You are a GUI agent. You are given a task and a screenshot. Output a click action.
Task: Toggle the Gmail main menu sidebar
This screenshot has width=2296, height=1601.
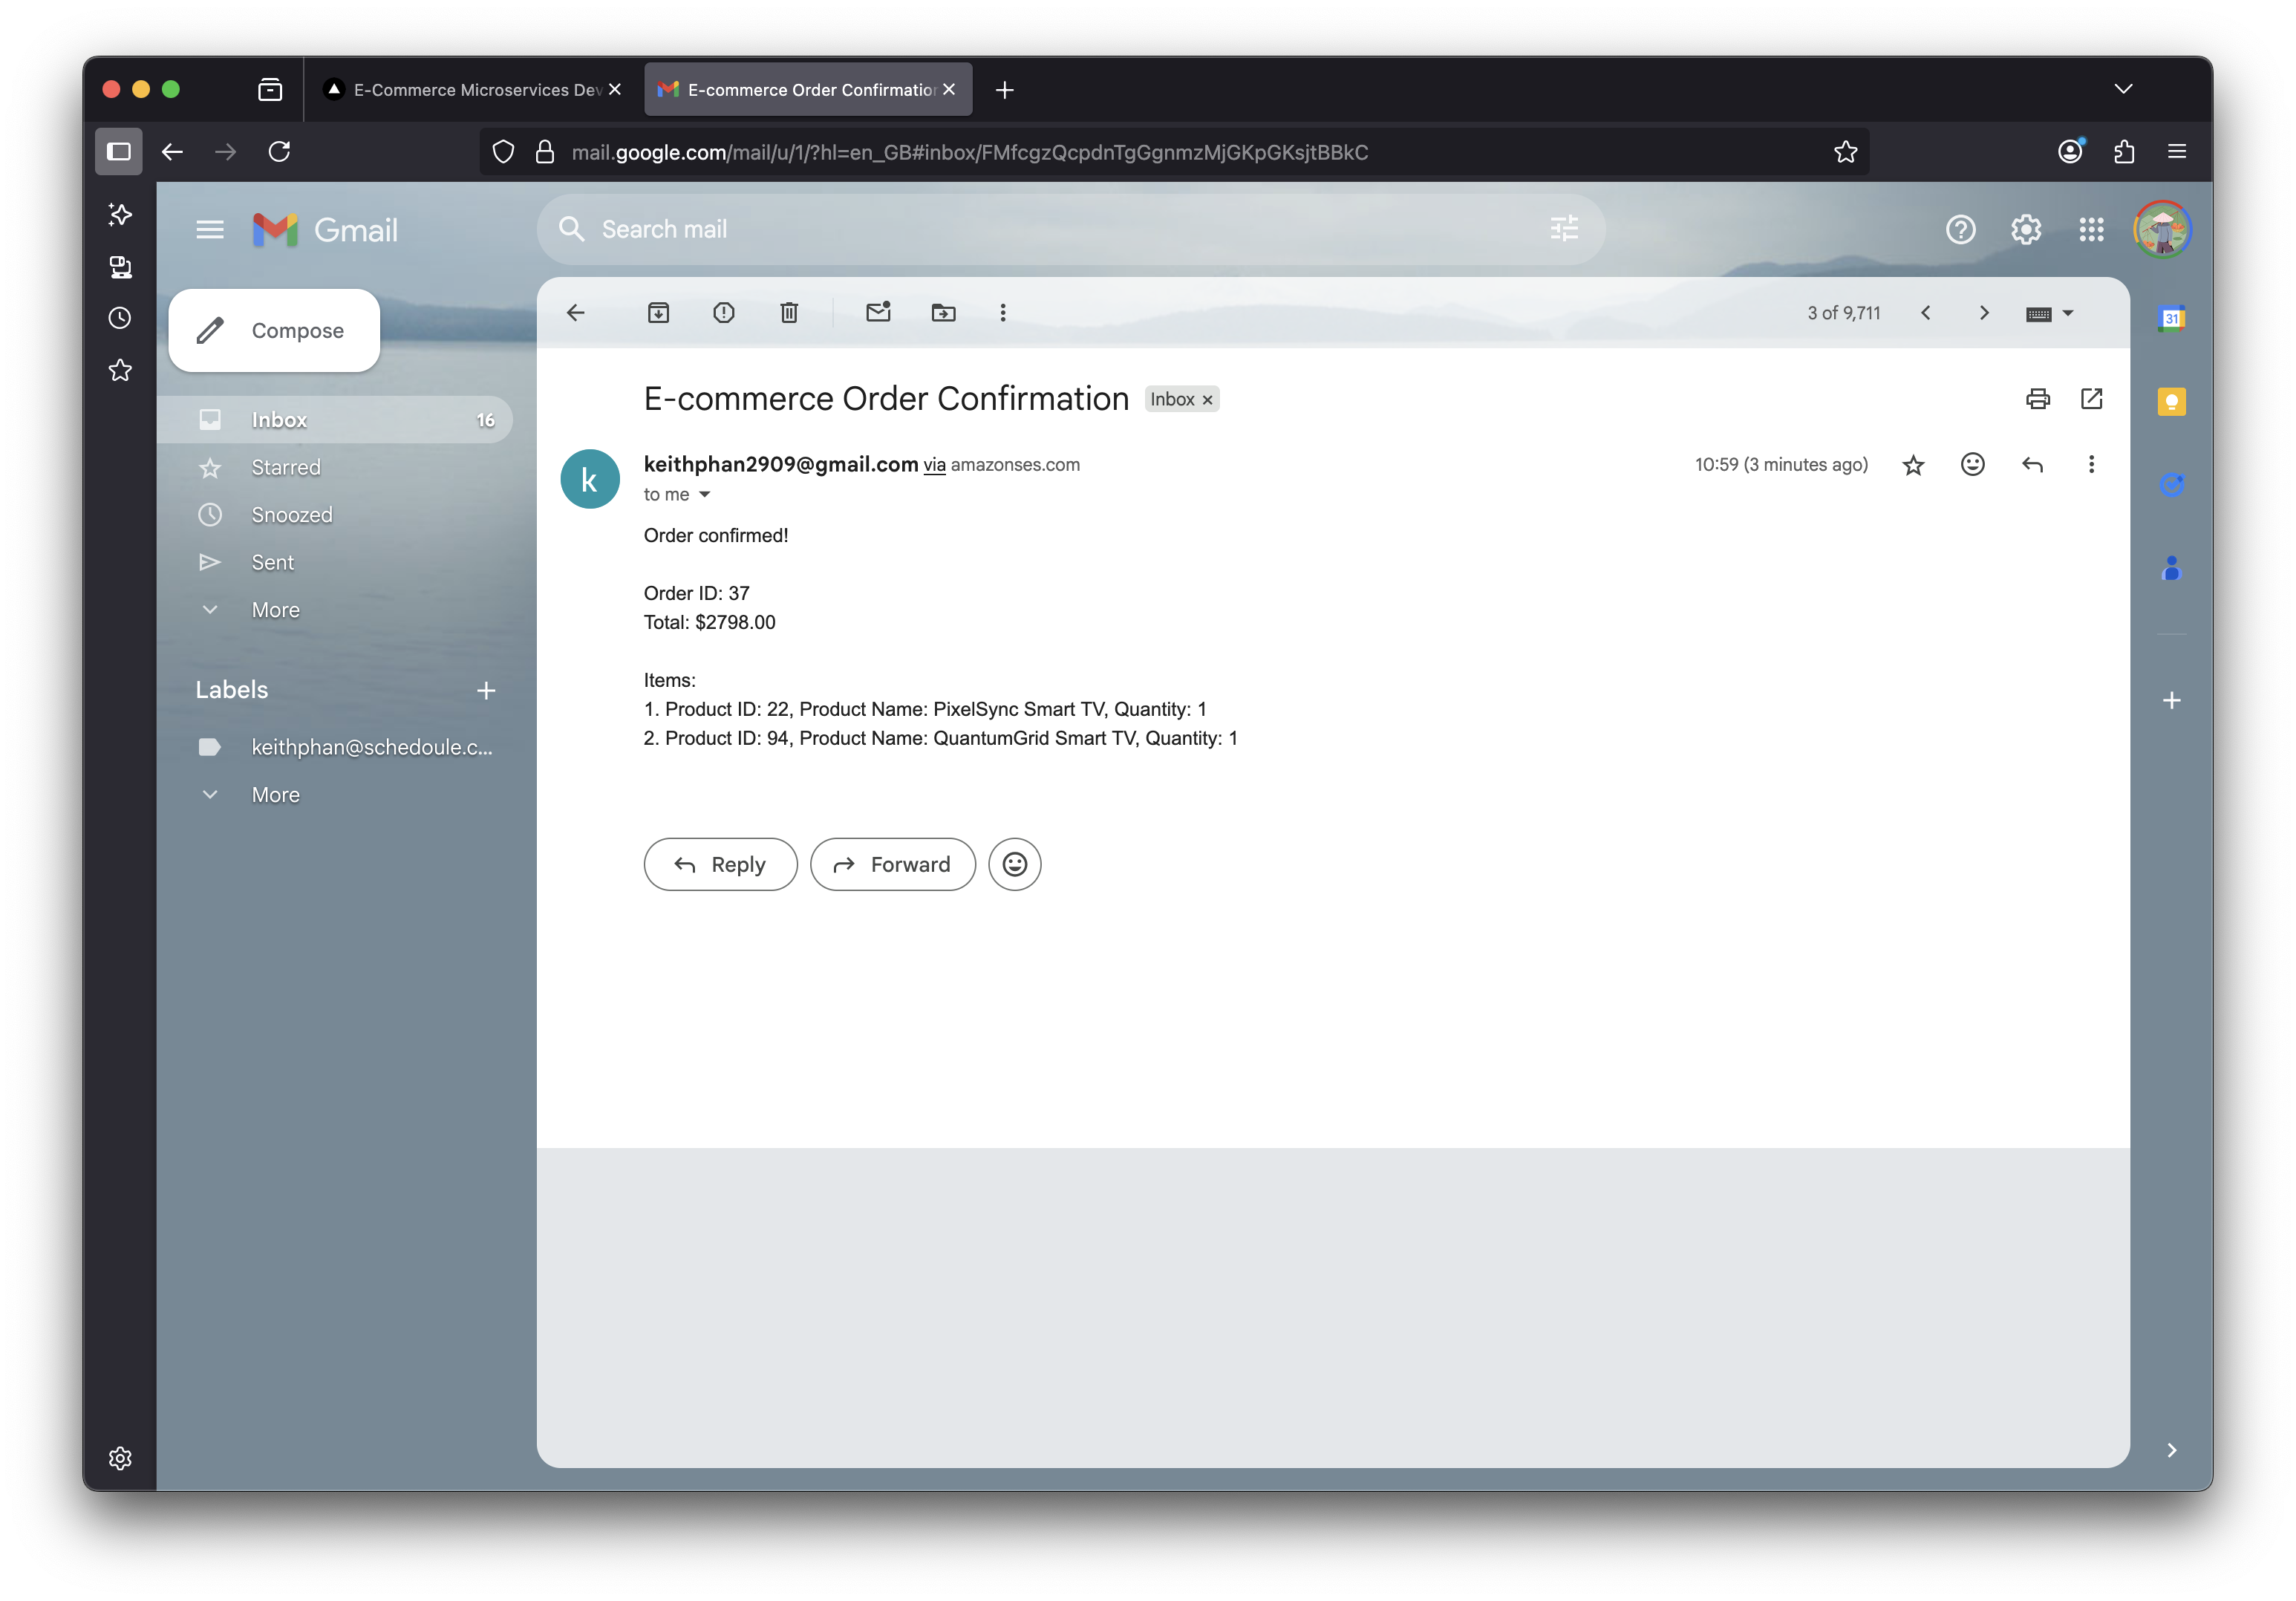coord(210,230)
